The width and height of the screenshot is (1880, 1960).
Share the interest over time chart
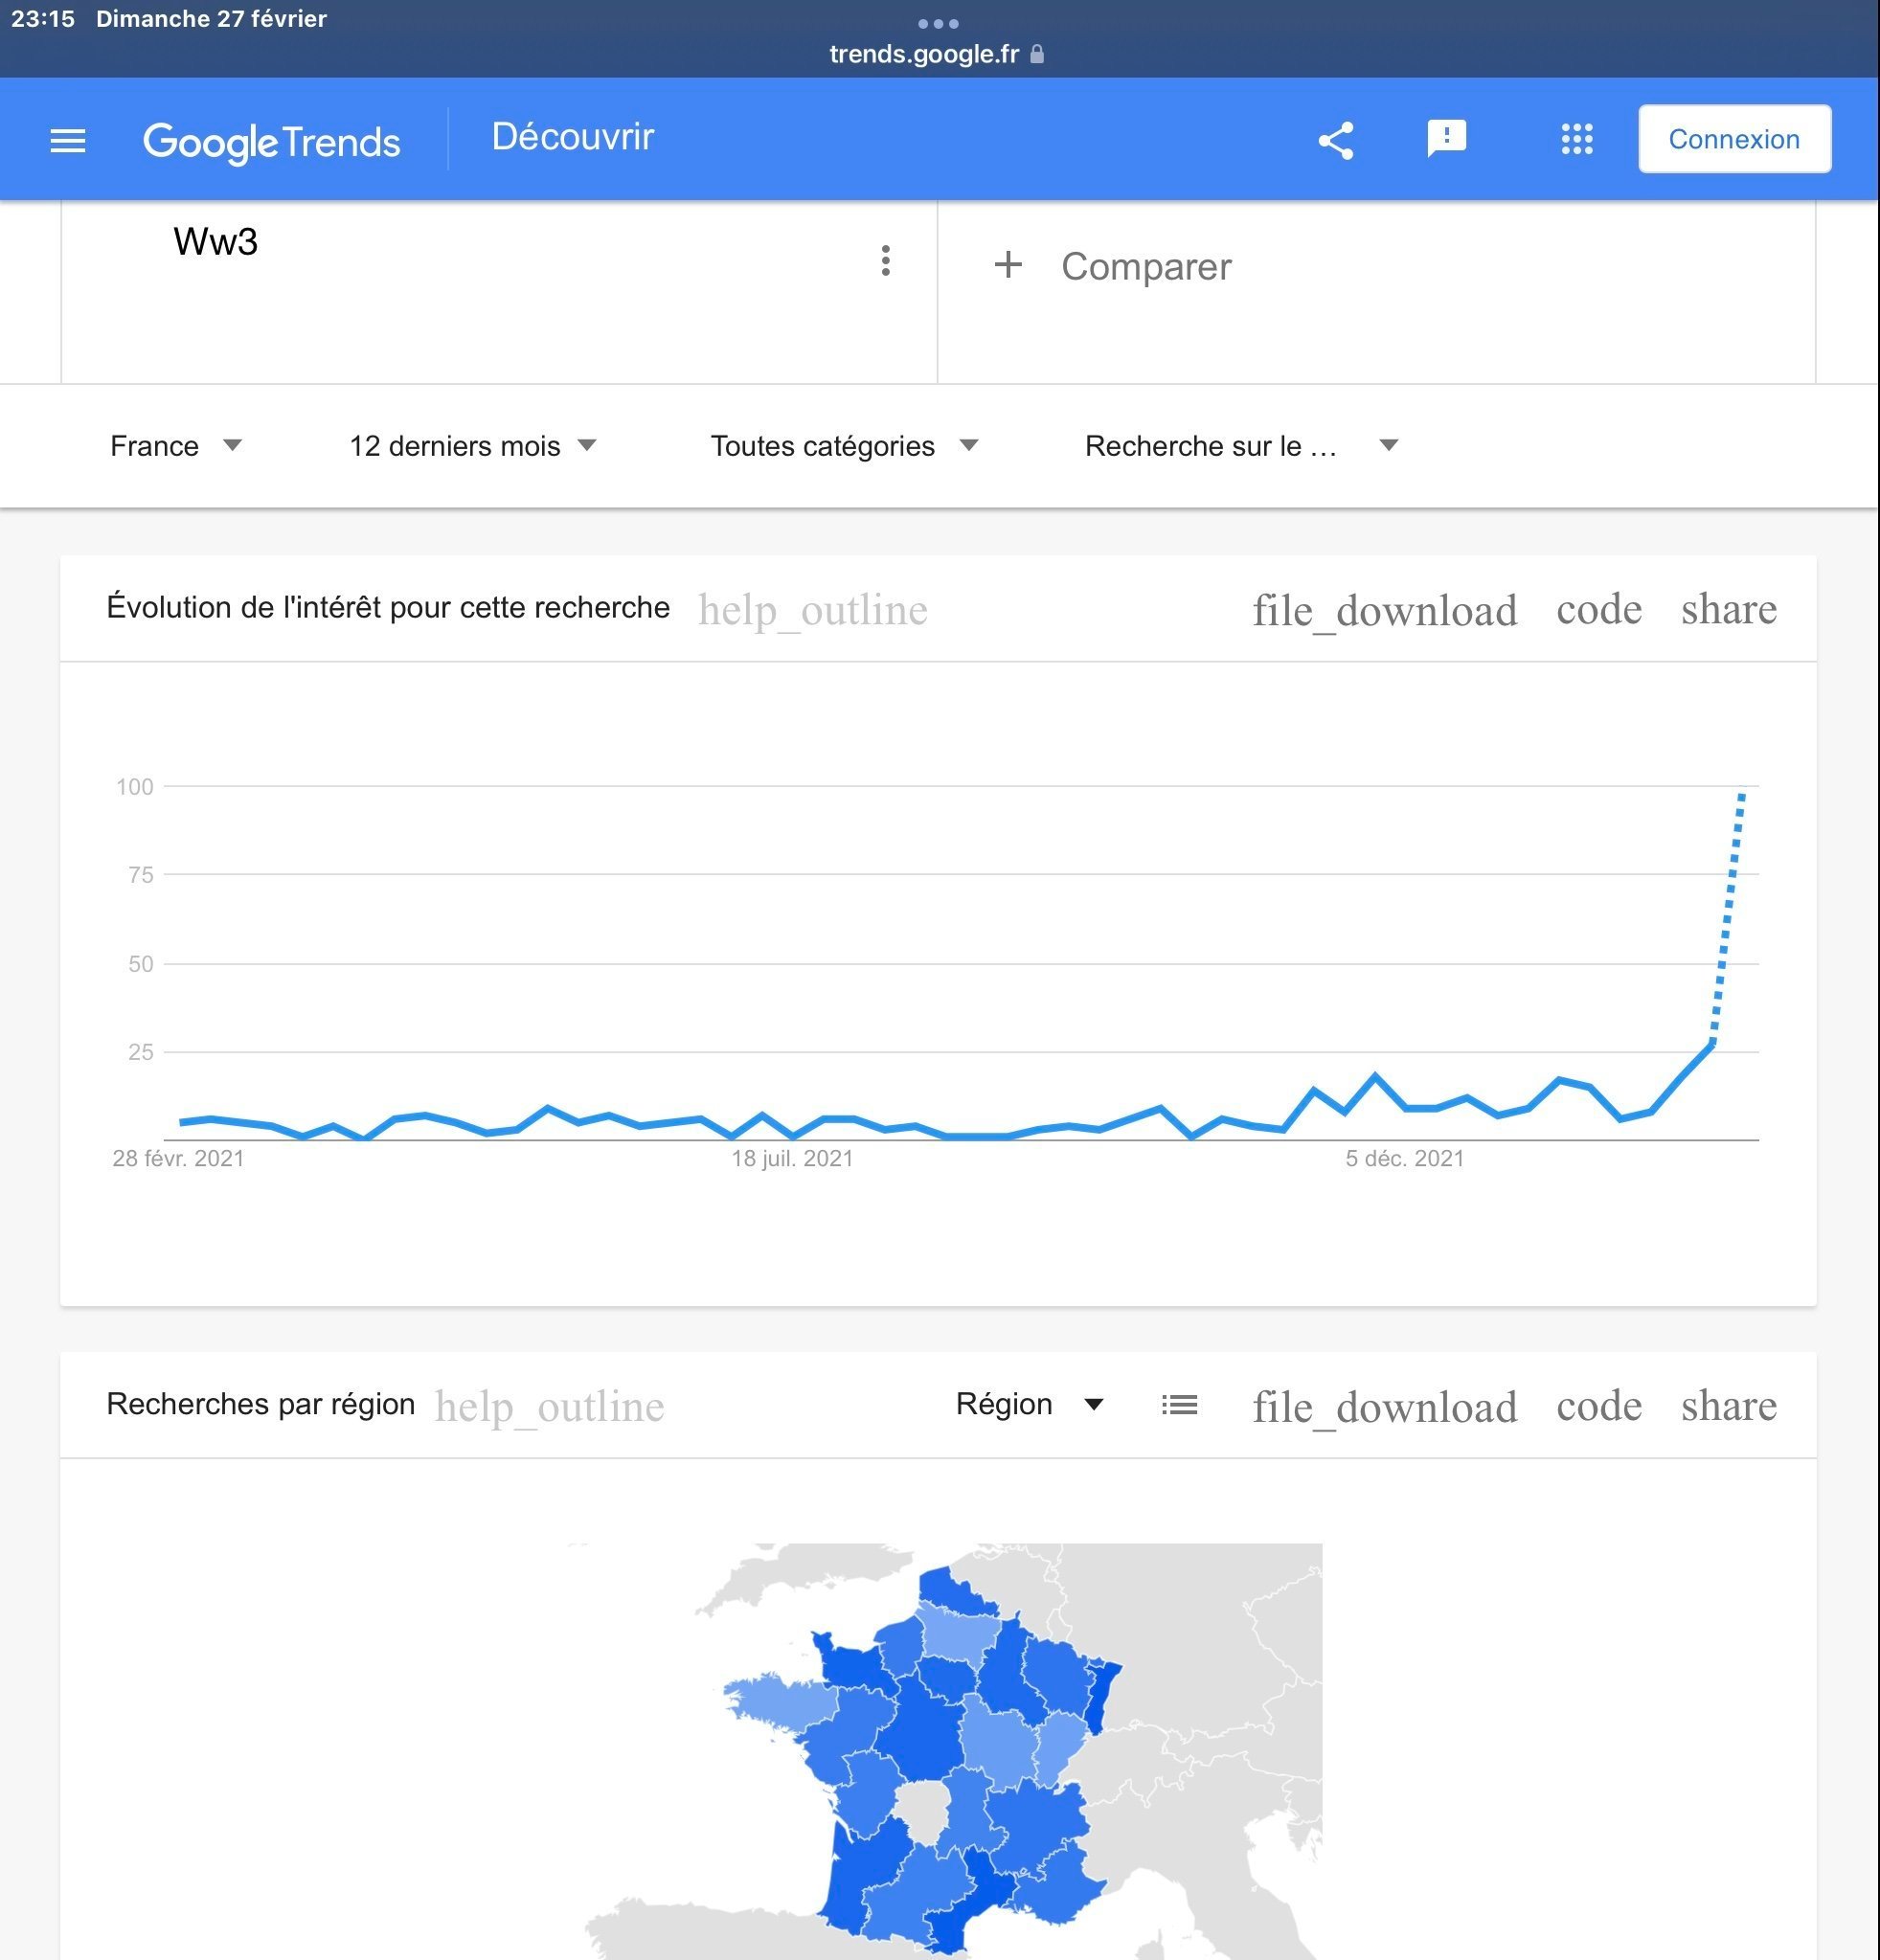1728,609
